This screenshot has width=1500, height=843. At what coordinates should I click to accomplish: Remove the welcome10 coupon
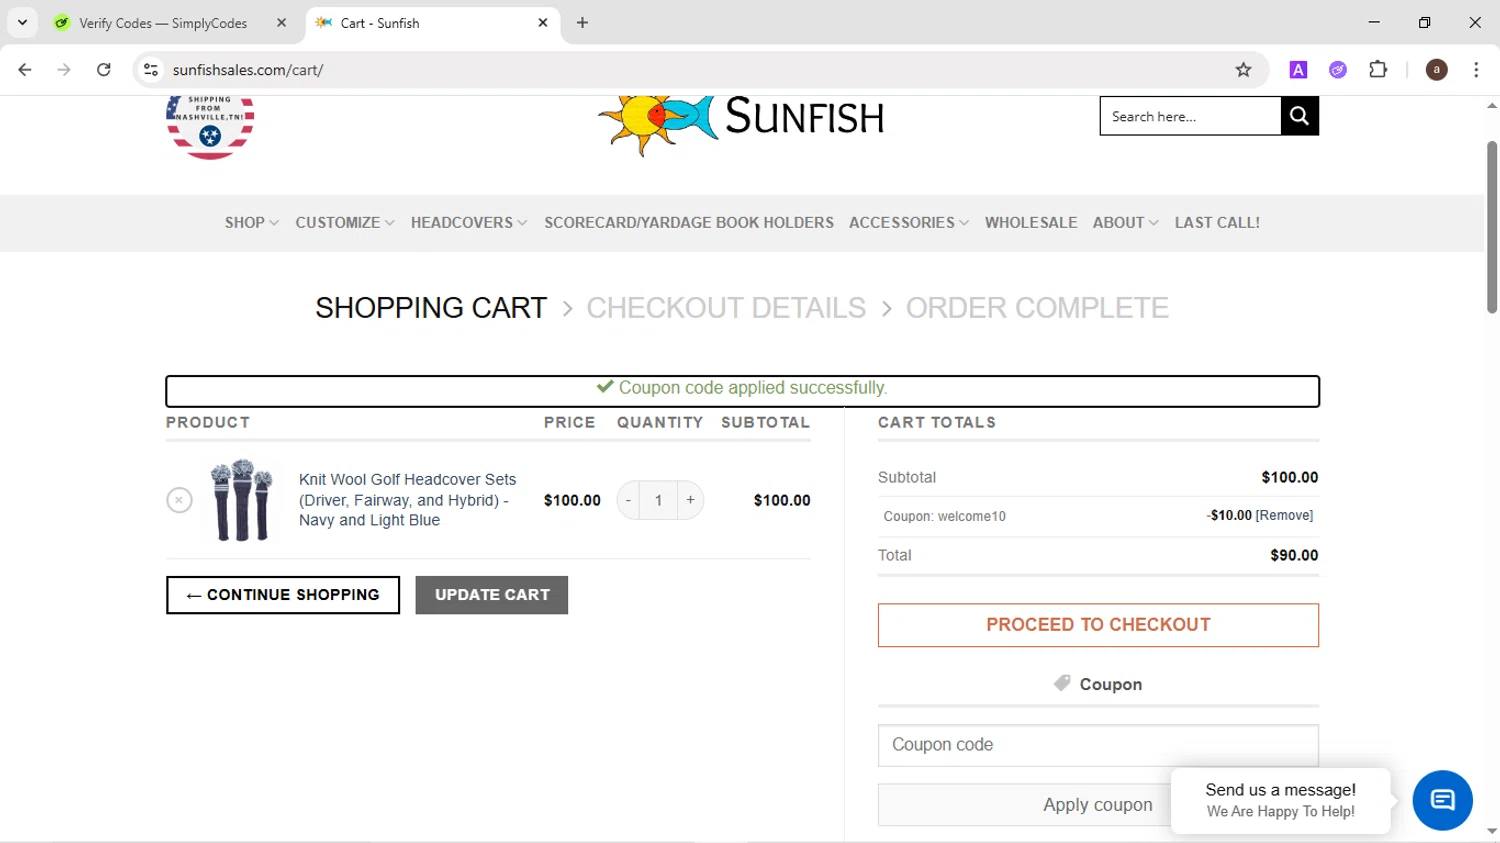(1284, 516)
